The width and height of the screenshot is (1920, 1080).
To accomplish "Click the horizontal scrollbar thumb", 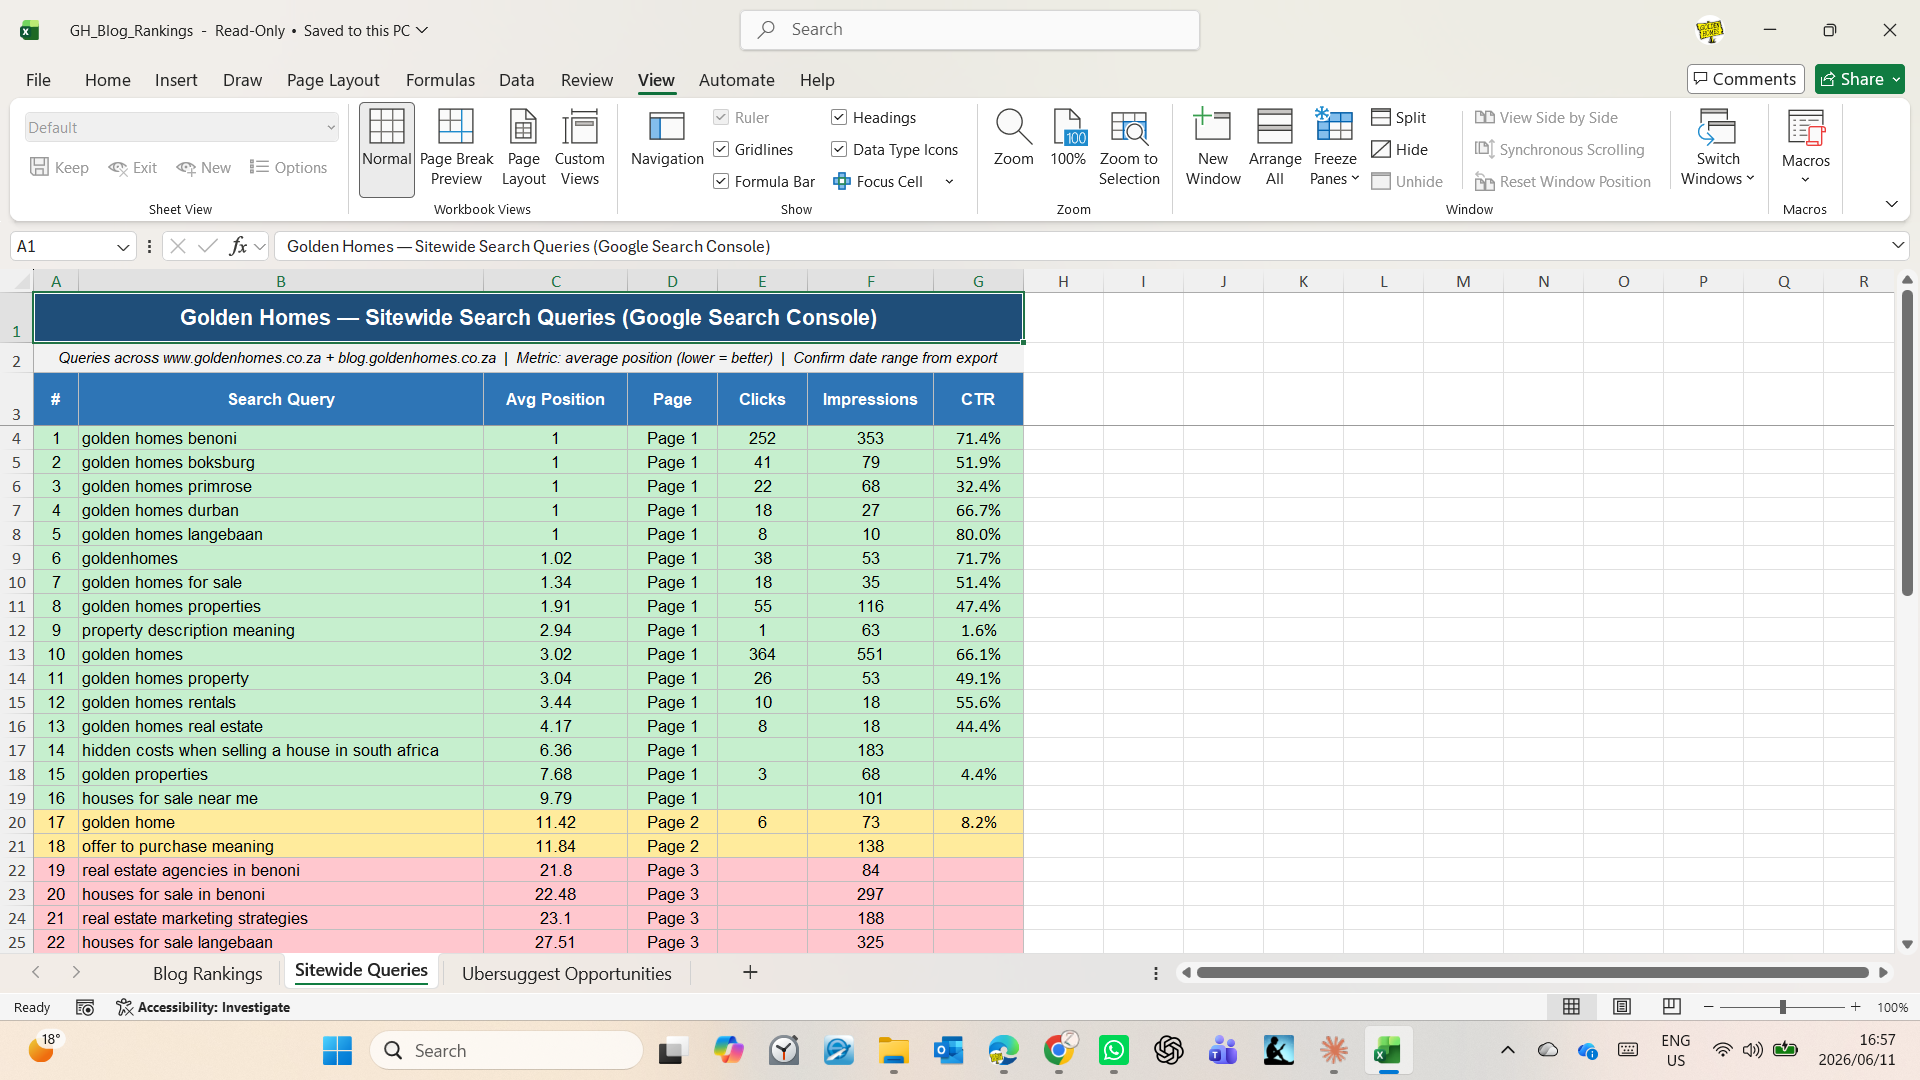I will click(1532, 972).
